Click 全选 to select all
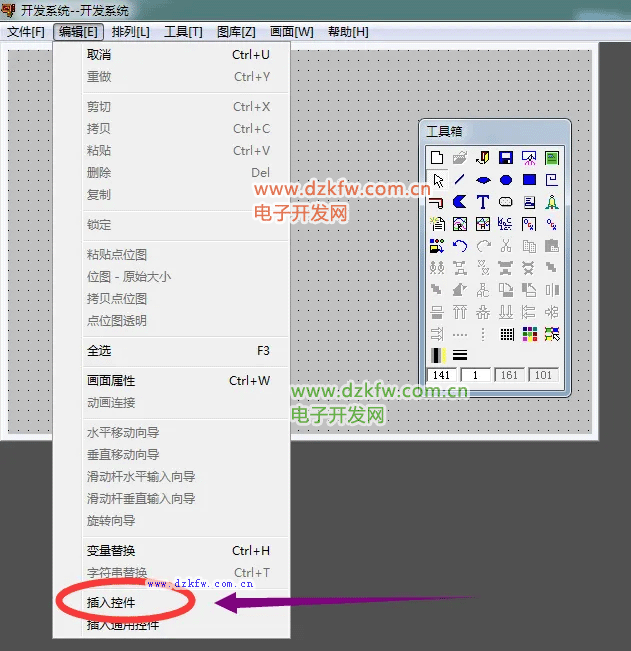This screenshot has width=631, height=651. point(99,351)
